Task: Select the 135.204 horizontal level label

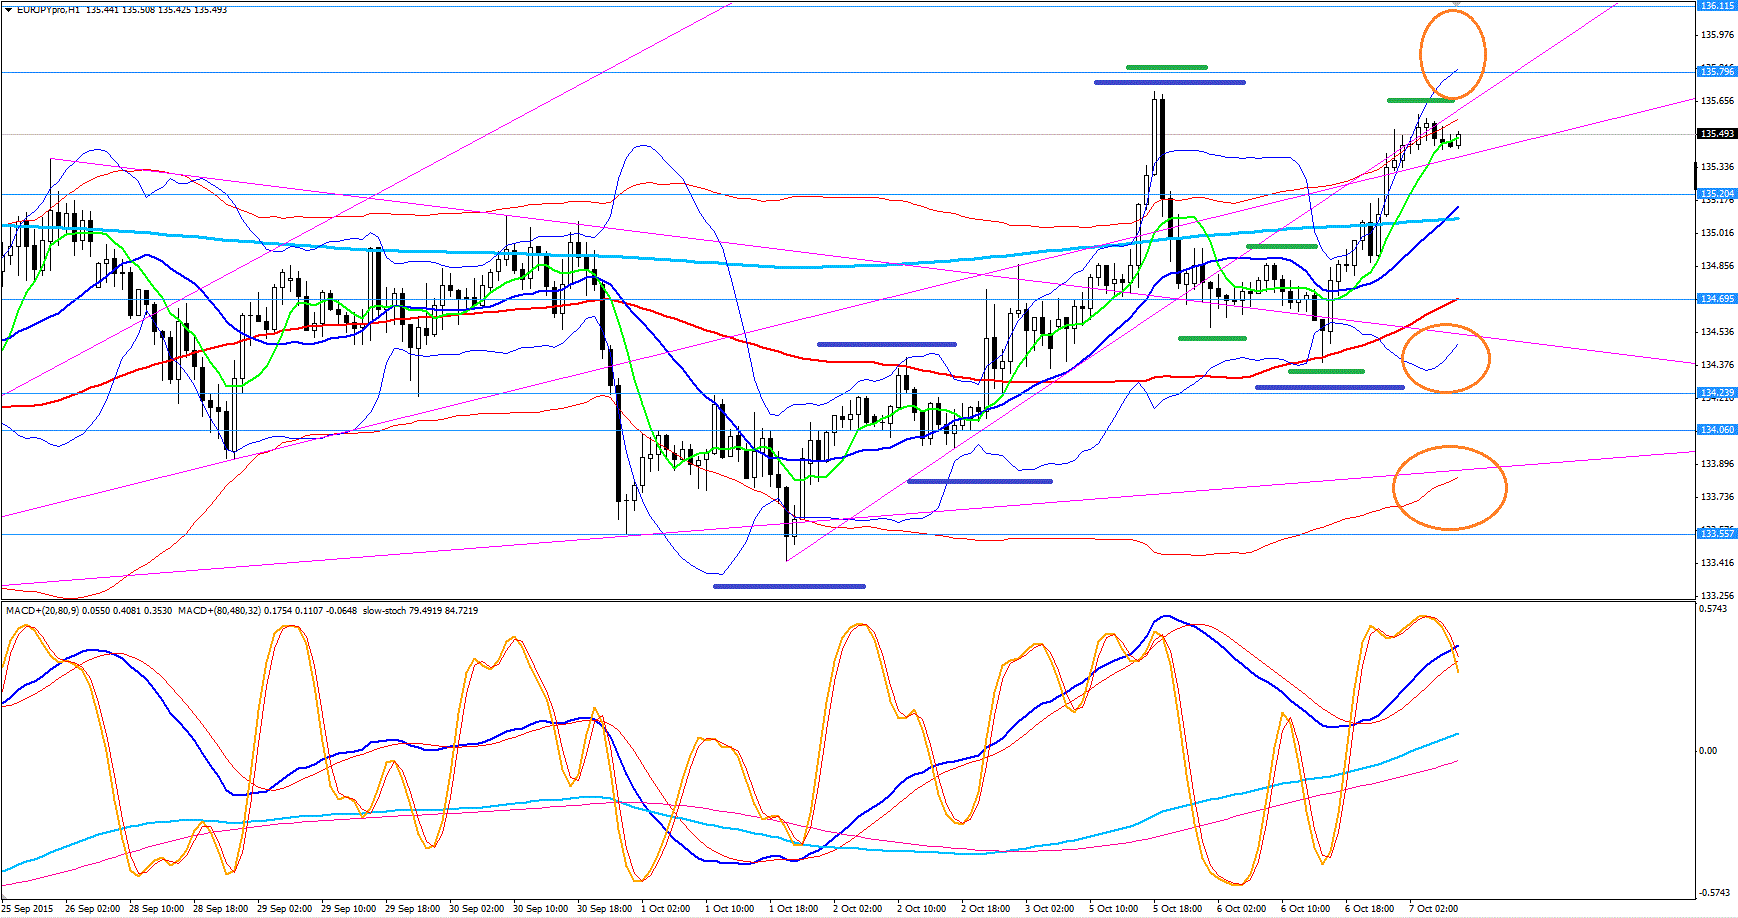Action: coord(1717,194)
